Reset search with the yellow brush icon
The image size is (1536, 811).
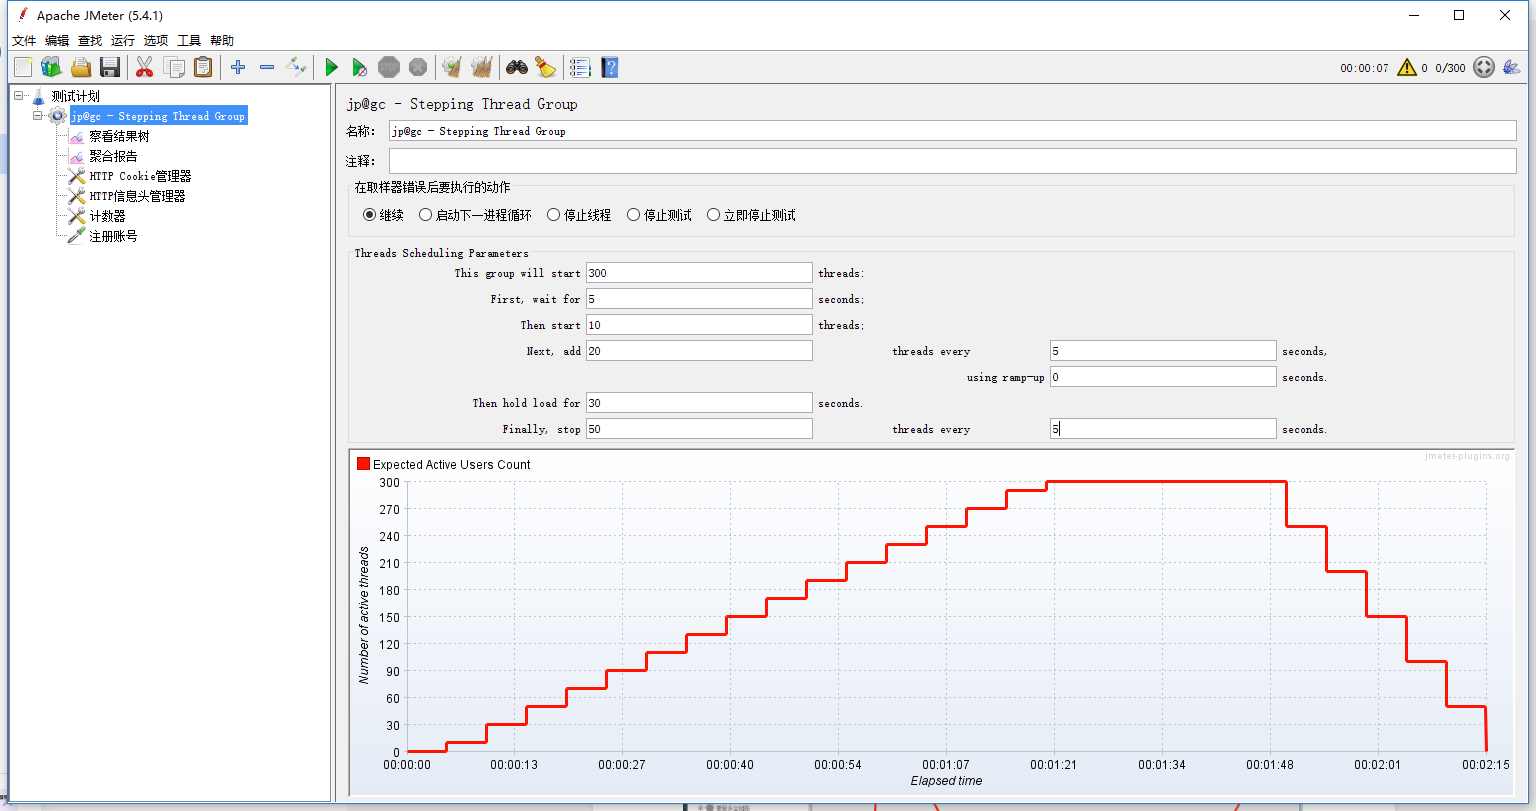(x=545, y=67)
